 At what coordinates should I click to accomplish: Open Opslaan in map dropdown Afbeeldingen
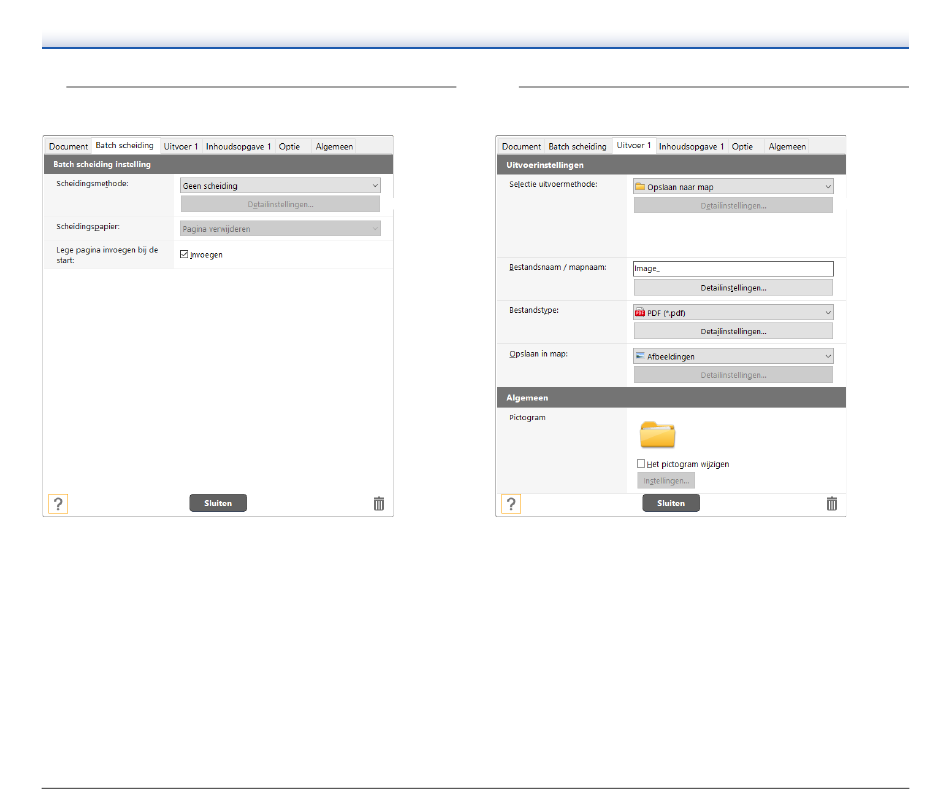[733, 356]
